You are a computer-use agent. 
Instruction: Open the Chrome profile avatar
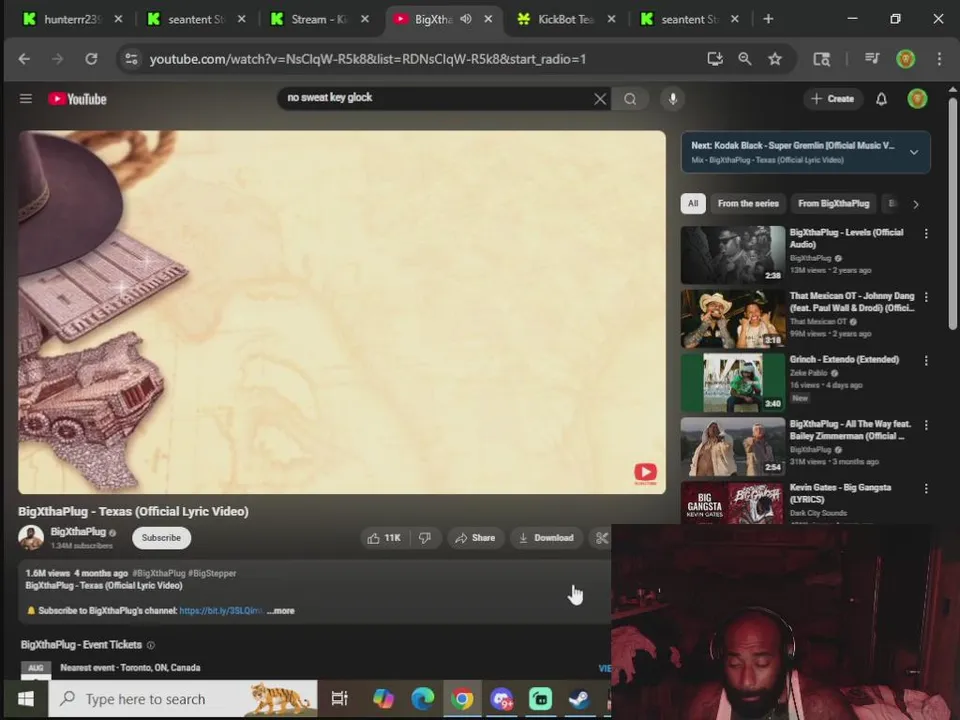[x=906, y=59]
